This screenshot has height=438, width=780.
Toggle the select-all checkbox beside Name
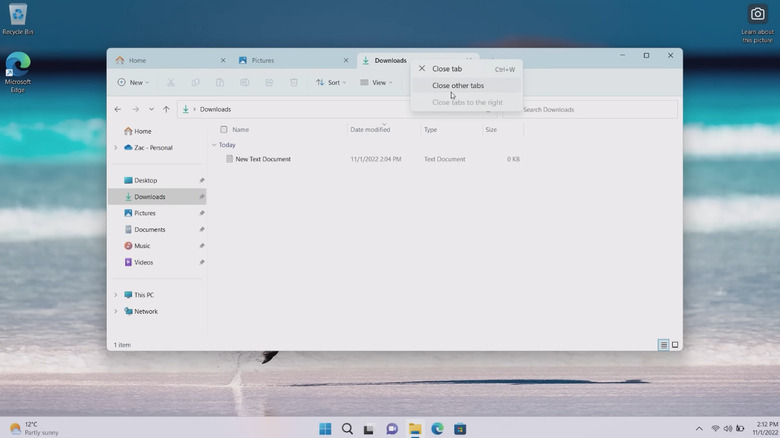pyautogui.click(x=224, y=130)
